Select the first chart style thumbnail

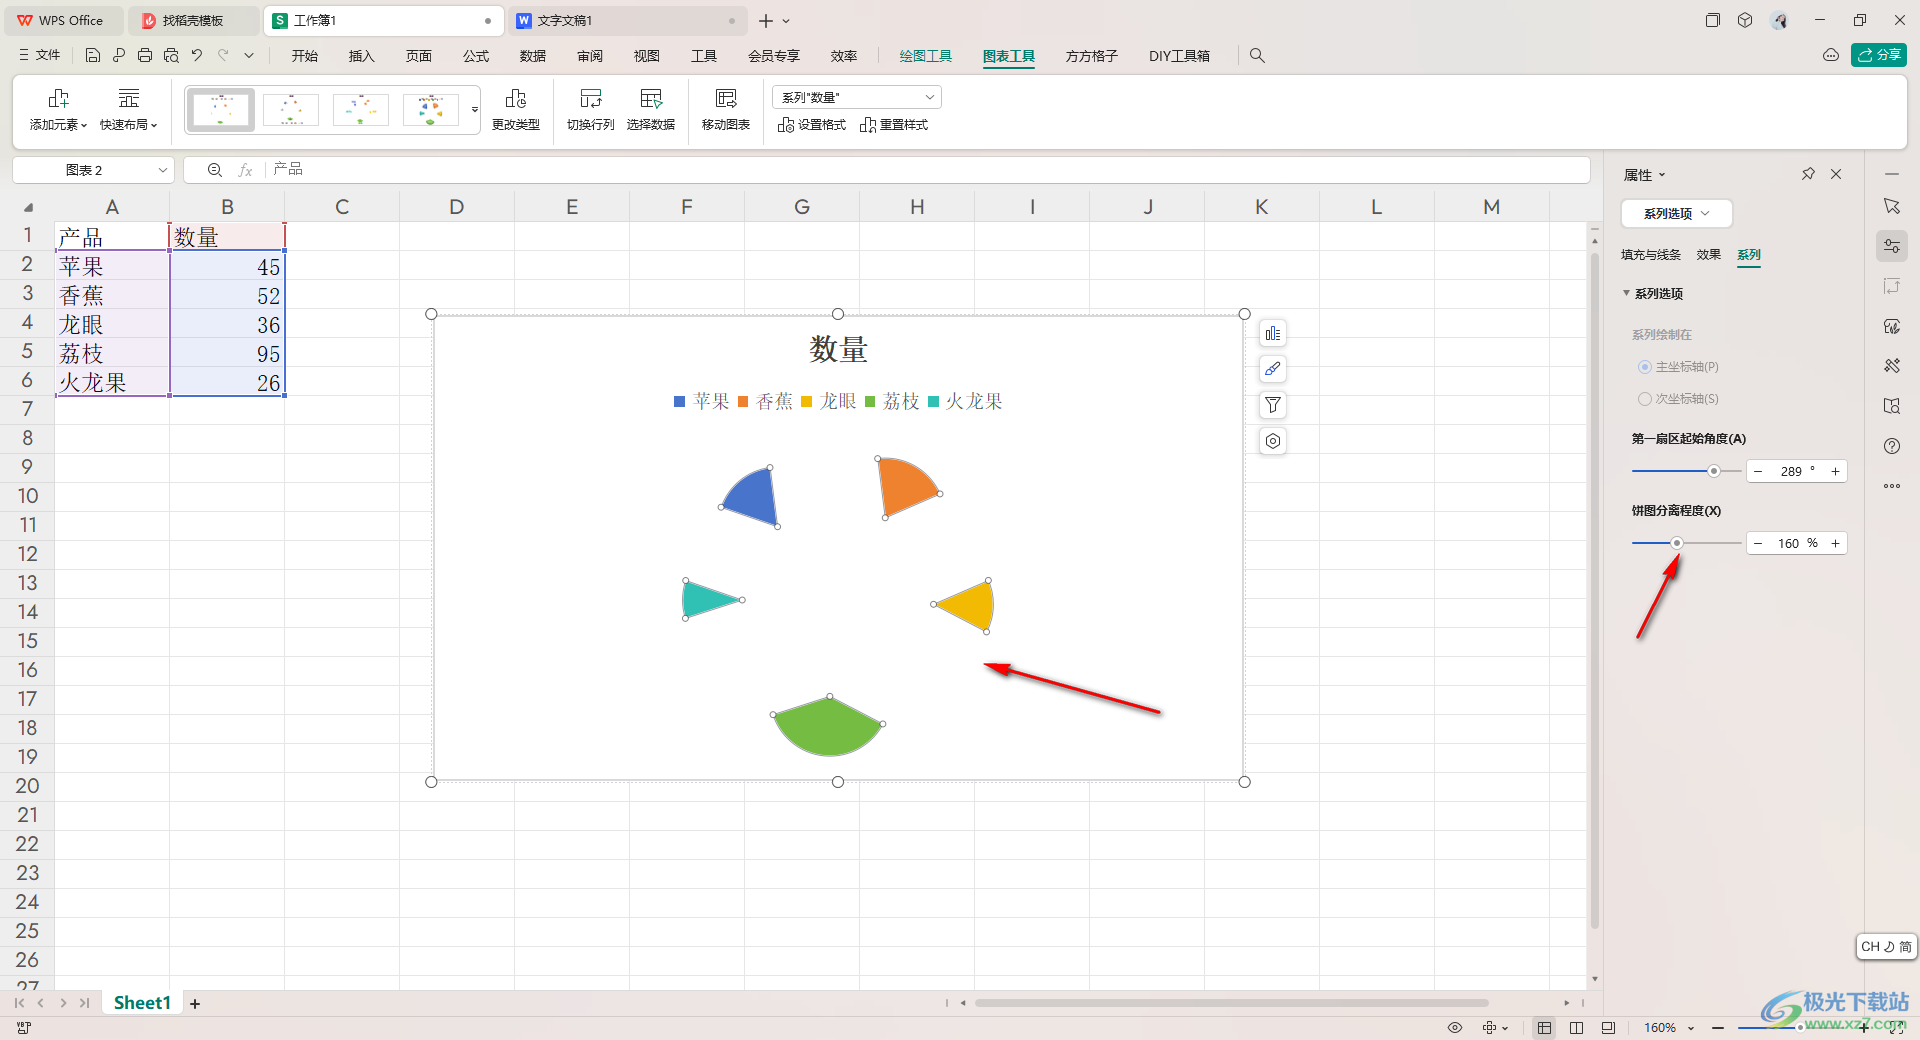pos(221,109)
